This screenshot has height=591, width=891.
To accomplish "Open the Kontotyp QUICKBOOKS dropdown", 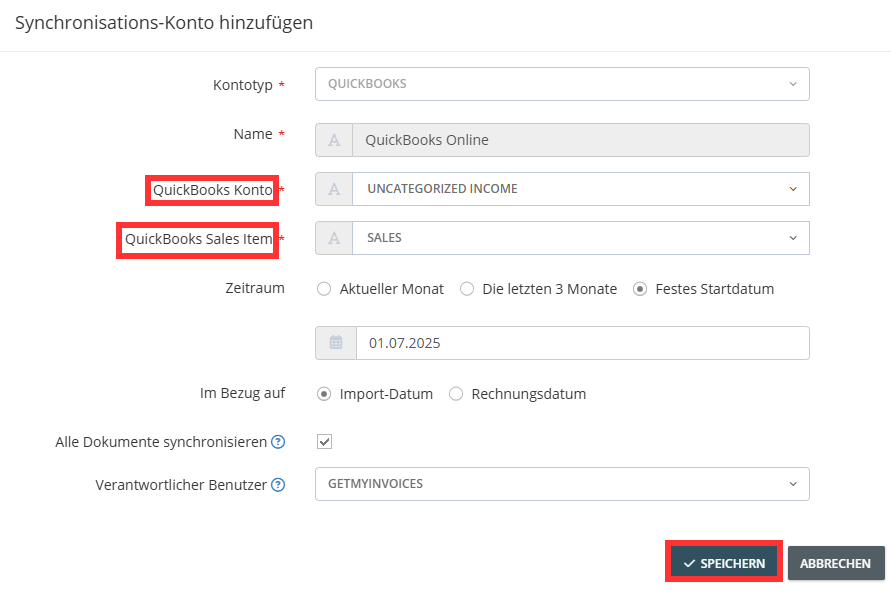I will tap(563, 84).
